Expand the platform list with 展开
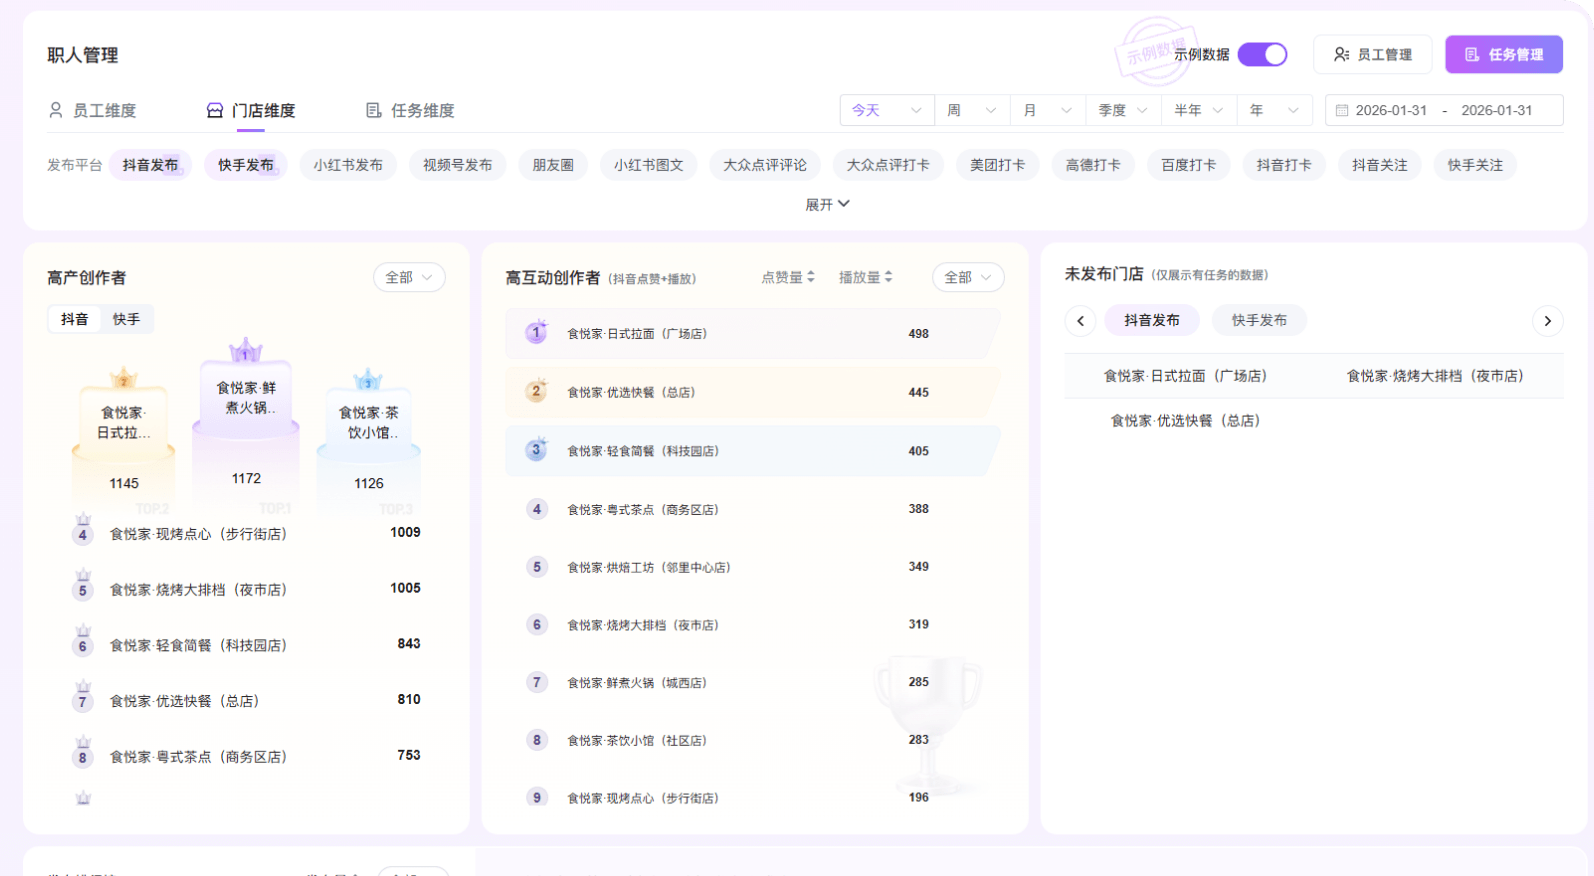Screen dimensions: 1594x876 click(x=827, y=204)
